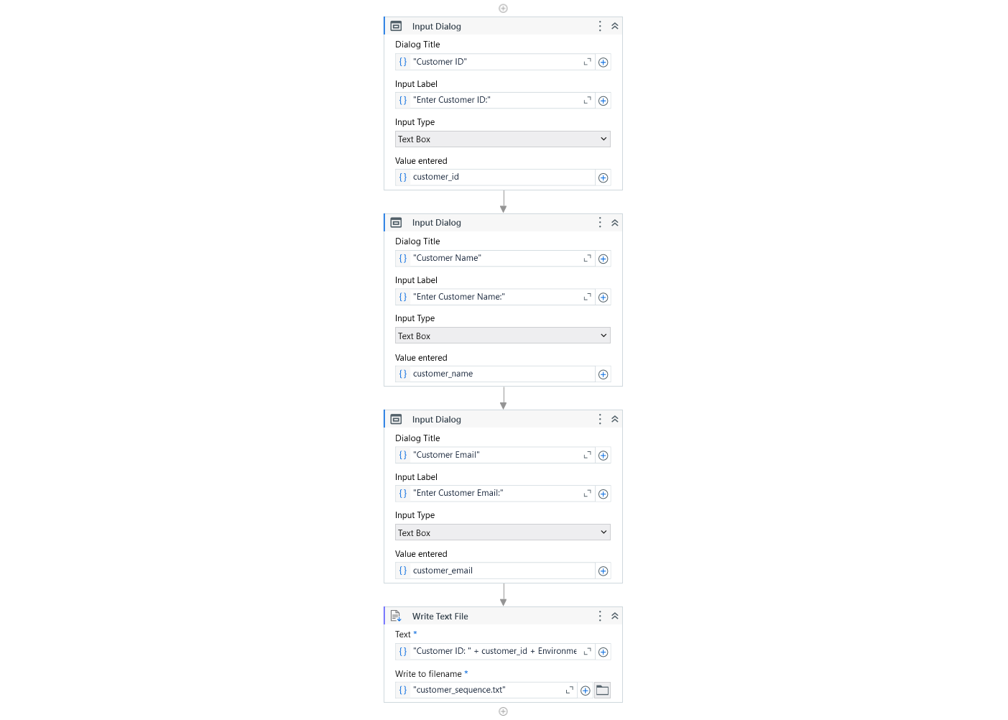The height and width of the screenshot is (720, 1008).
Task: Collapse the Customer Name Input Dialog activity
Action: (615, 222)
